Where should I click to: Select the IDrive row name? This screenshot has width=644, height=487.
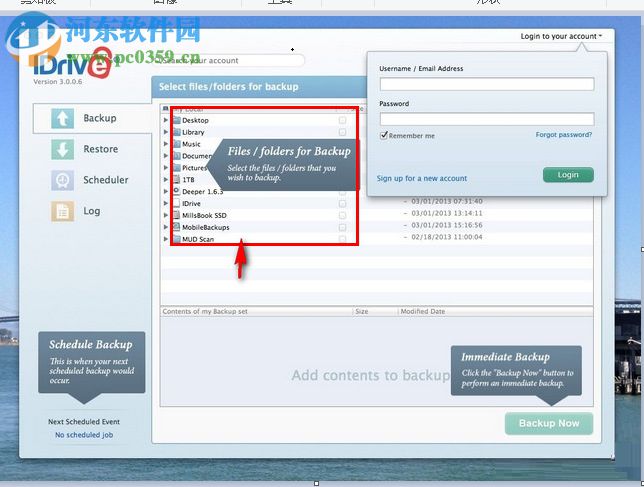pyautogui.click(x=191, y=204)
